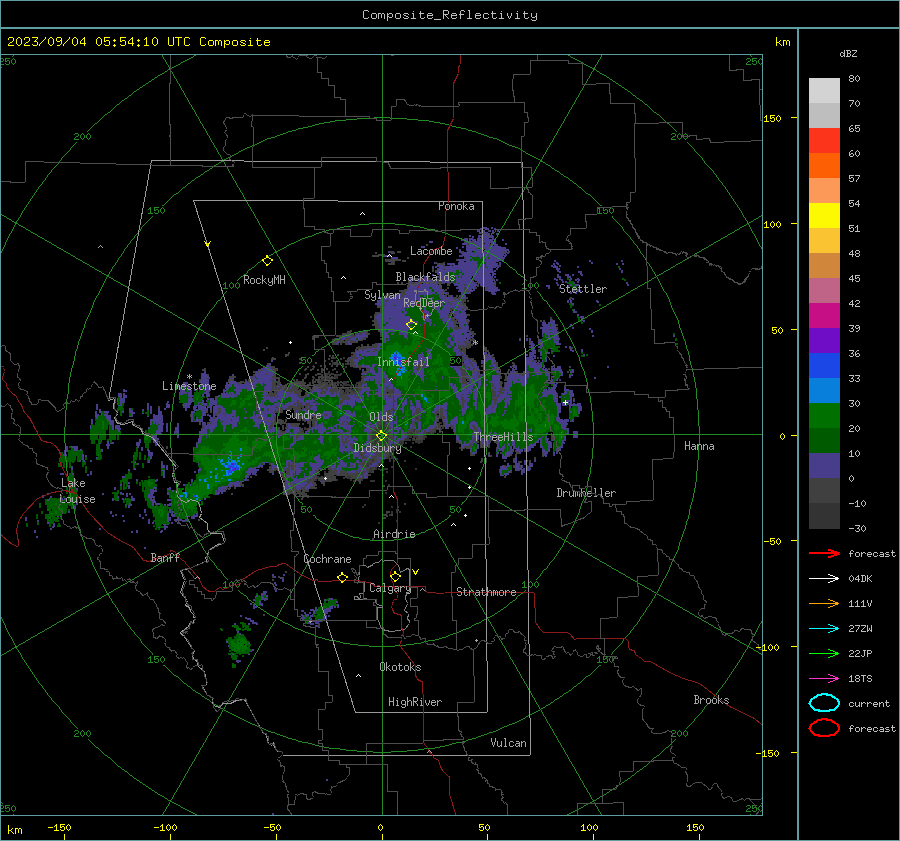
Task: Click the 18TS legend label
Action: click(x=860, y=679)
